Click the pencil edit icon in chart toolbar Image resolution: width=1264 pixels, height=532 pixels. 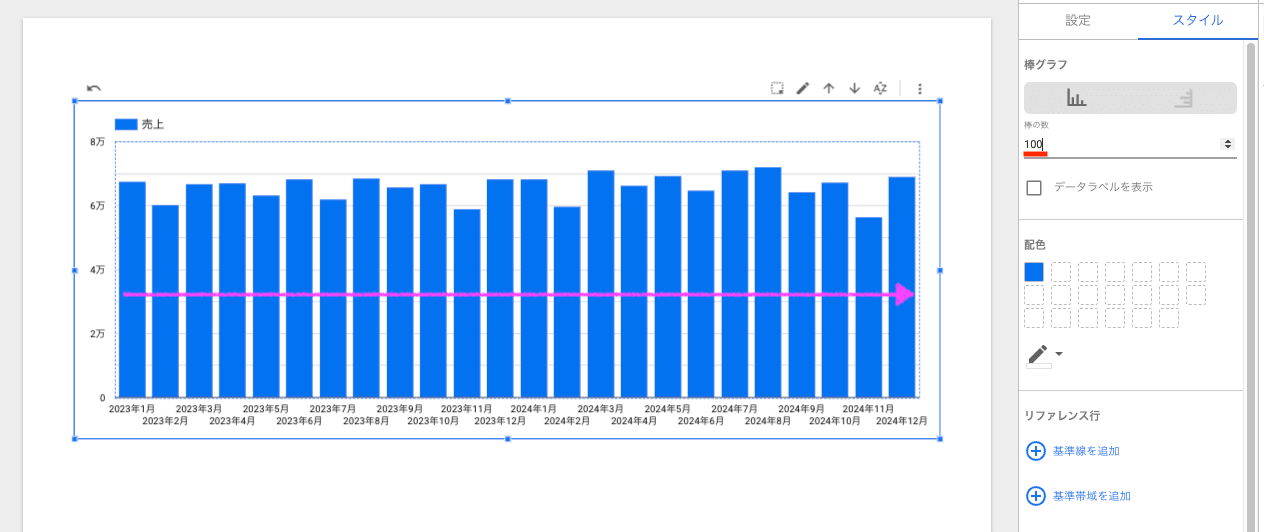[x=802, y=88]
